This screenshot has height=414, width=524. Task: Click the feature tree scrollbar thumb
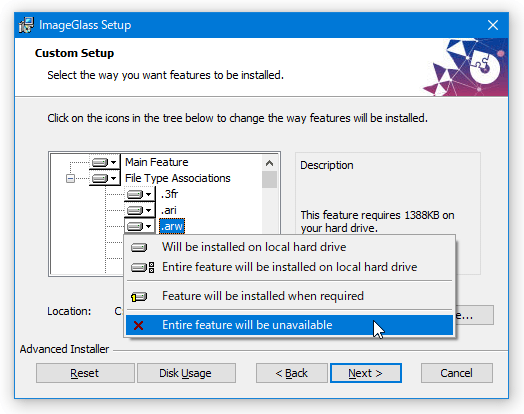click(269, 179)
